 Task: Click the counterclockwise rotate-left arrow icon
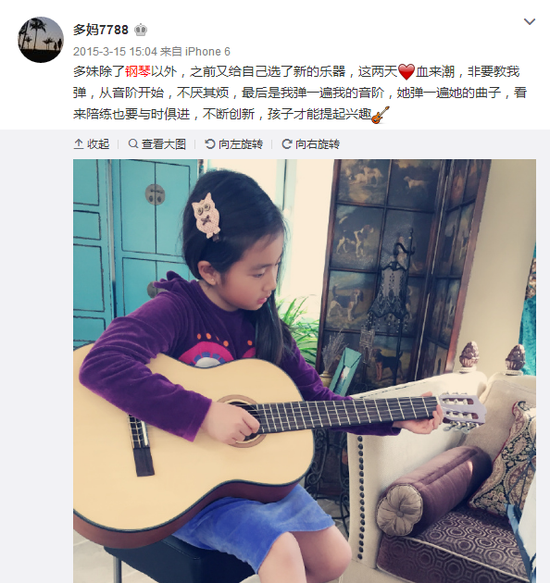click(210, 144)
